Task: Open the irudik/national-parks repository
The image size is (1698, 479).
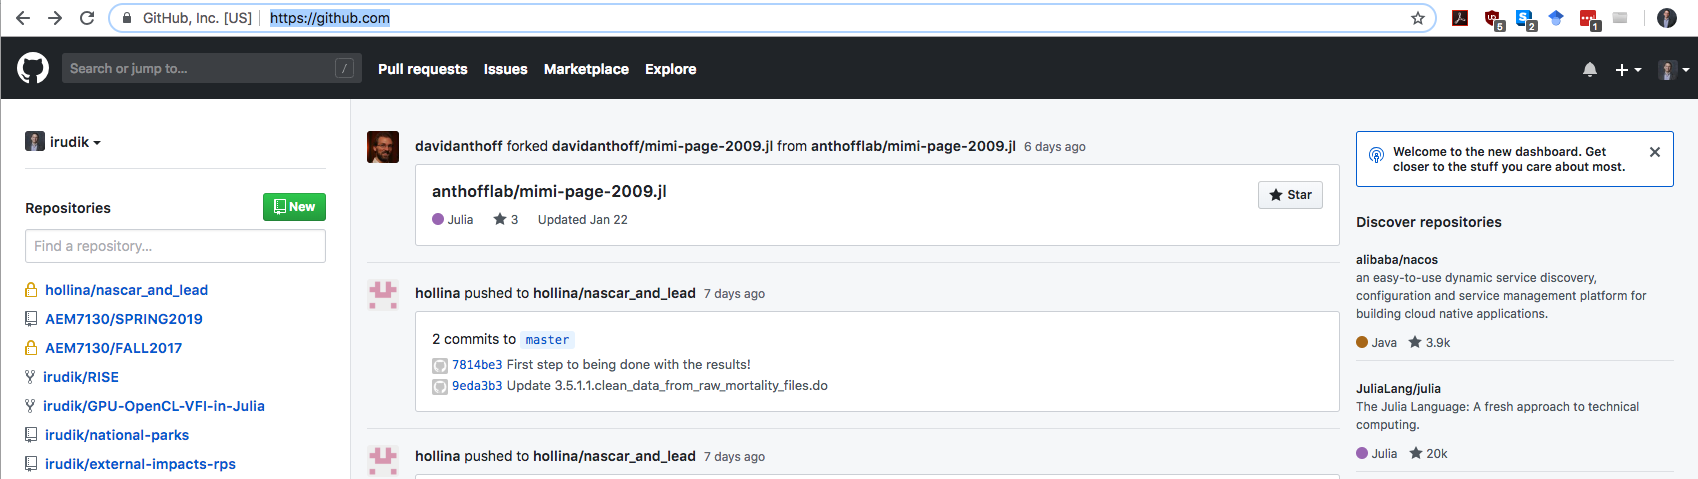Action: (116, 435)
